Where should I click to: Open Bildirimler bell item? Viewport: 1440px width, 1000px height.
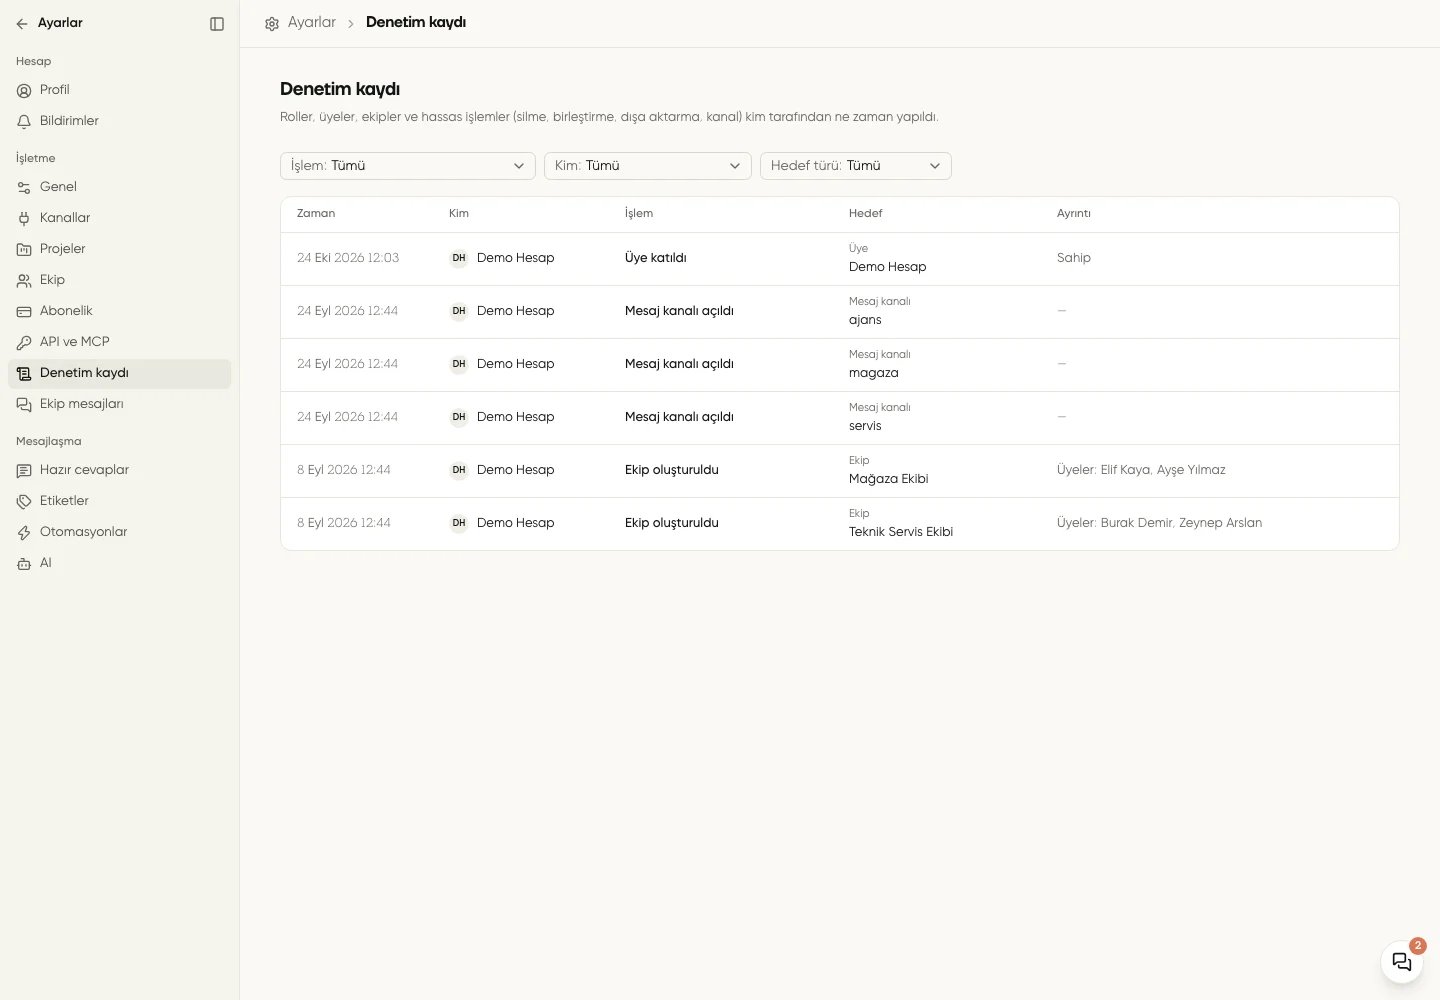pos(119,121)
